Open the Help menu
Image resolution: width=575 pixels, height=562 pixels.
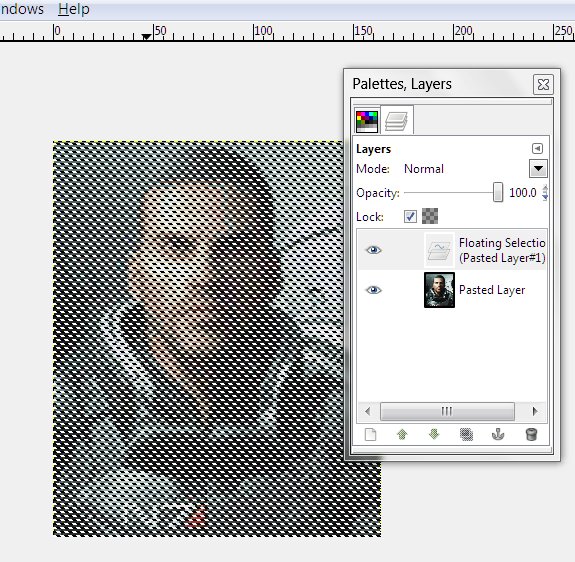coord(74,9)
